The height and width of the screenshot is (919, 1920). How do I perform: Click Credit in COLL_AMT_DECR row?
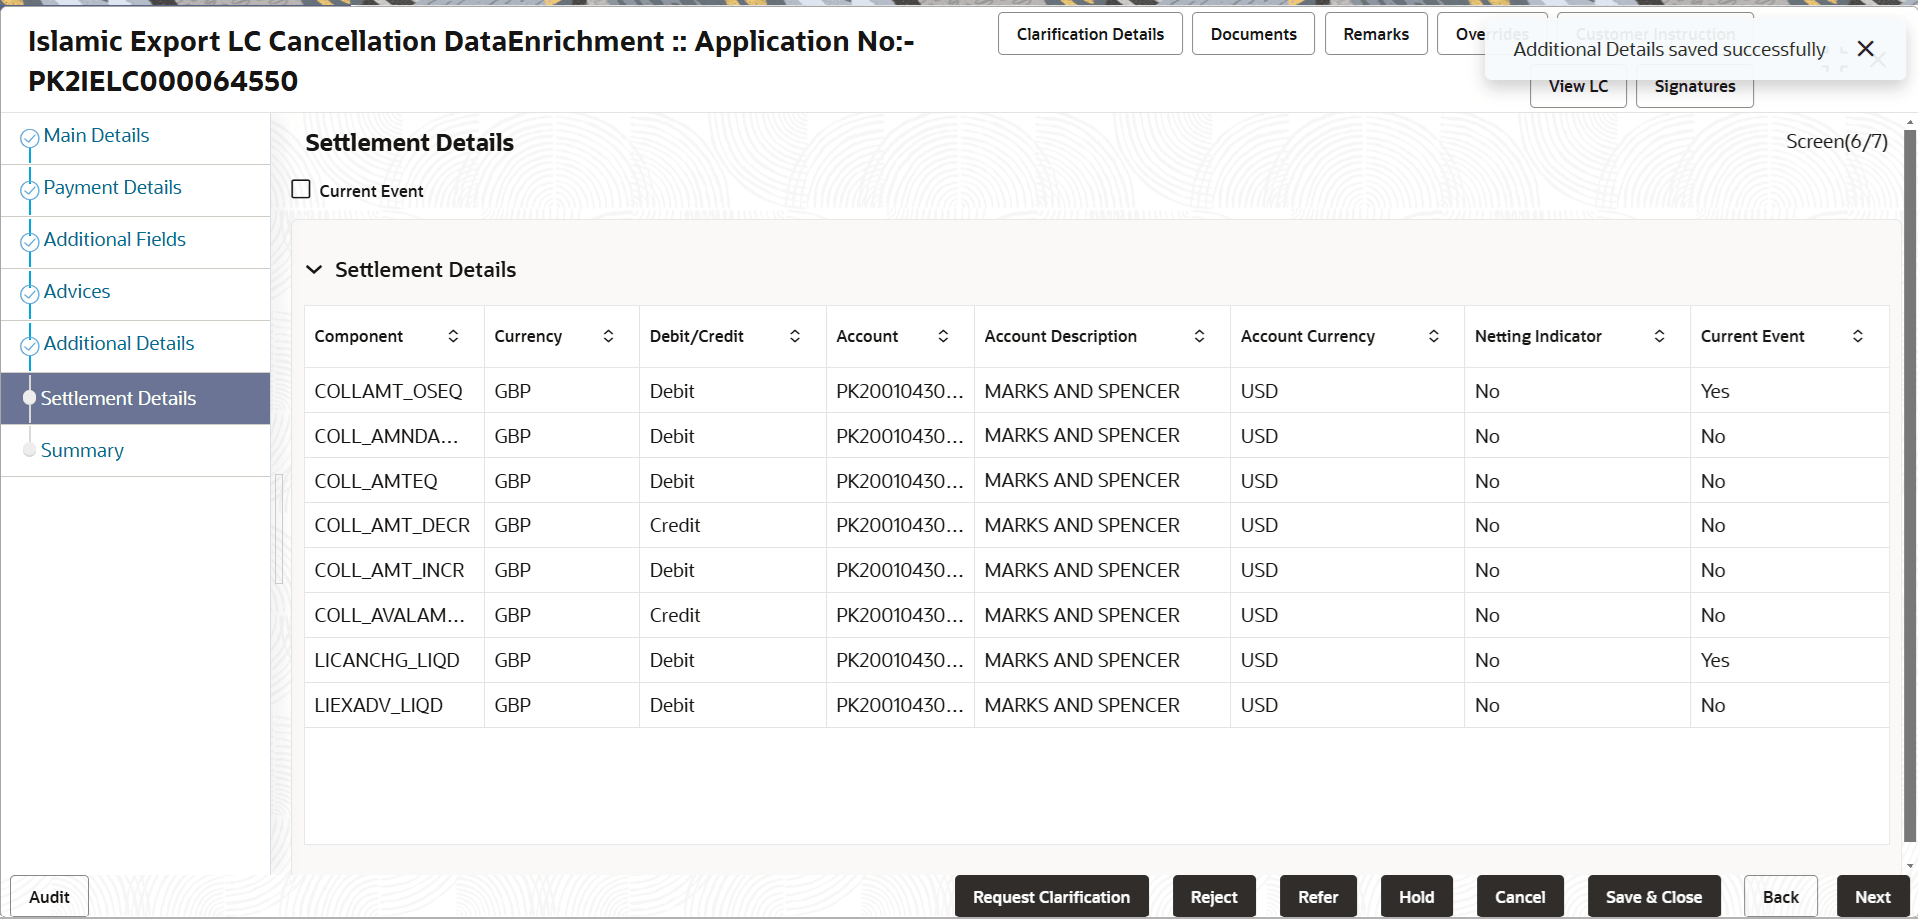(675, 526)
